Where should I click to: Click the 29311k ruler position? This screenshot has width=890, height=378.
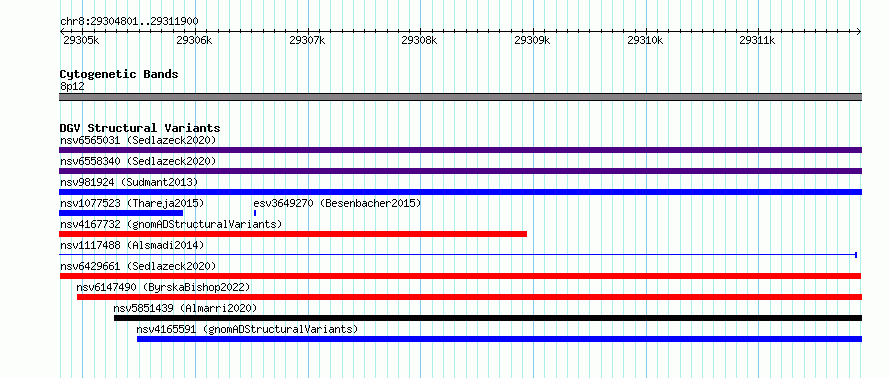coord(758,40)
